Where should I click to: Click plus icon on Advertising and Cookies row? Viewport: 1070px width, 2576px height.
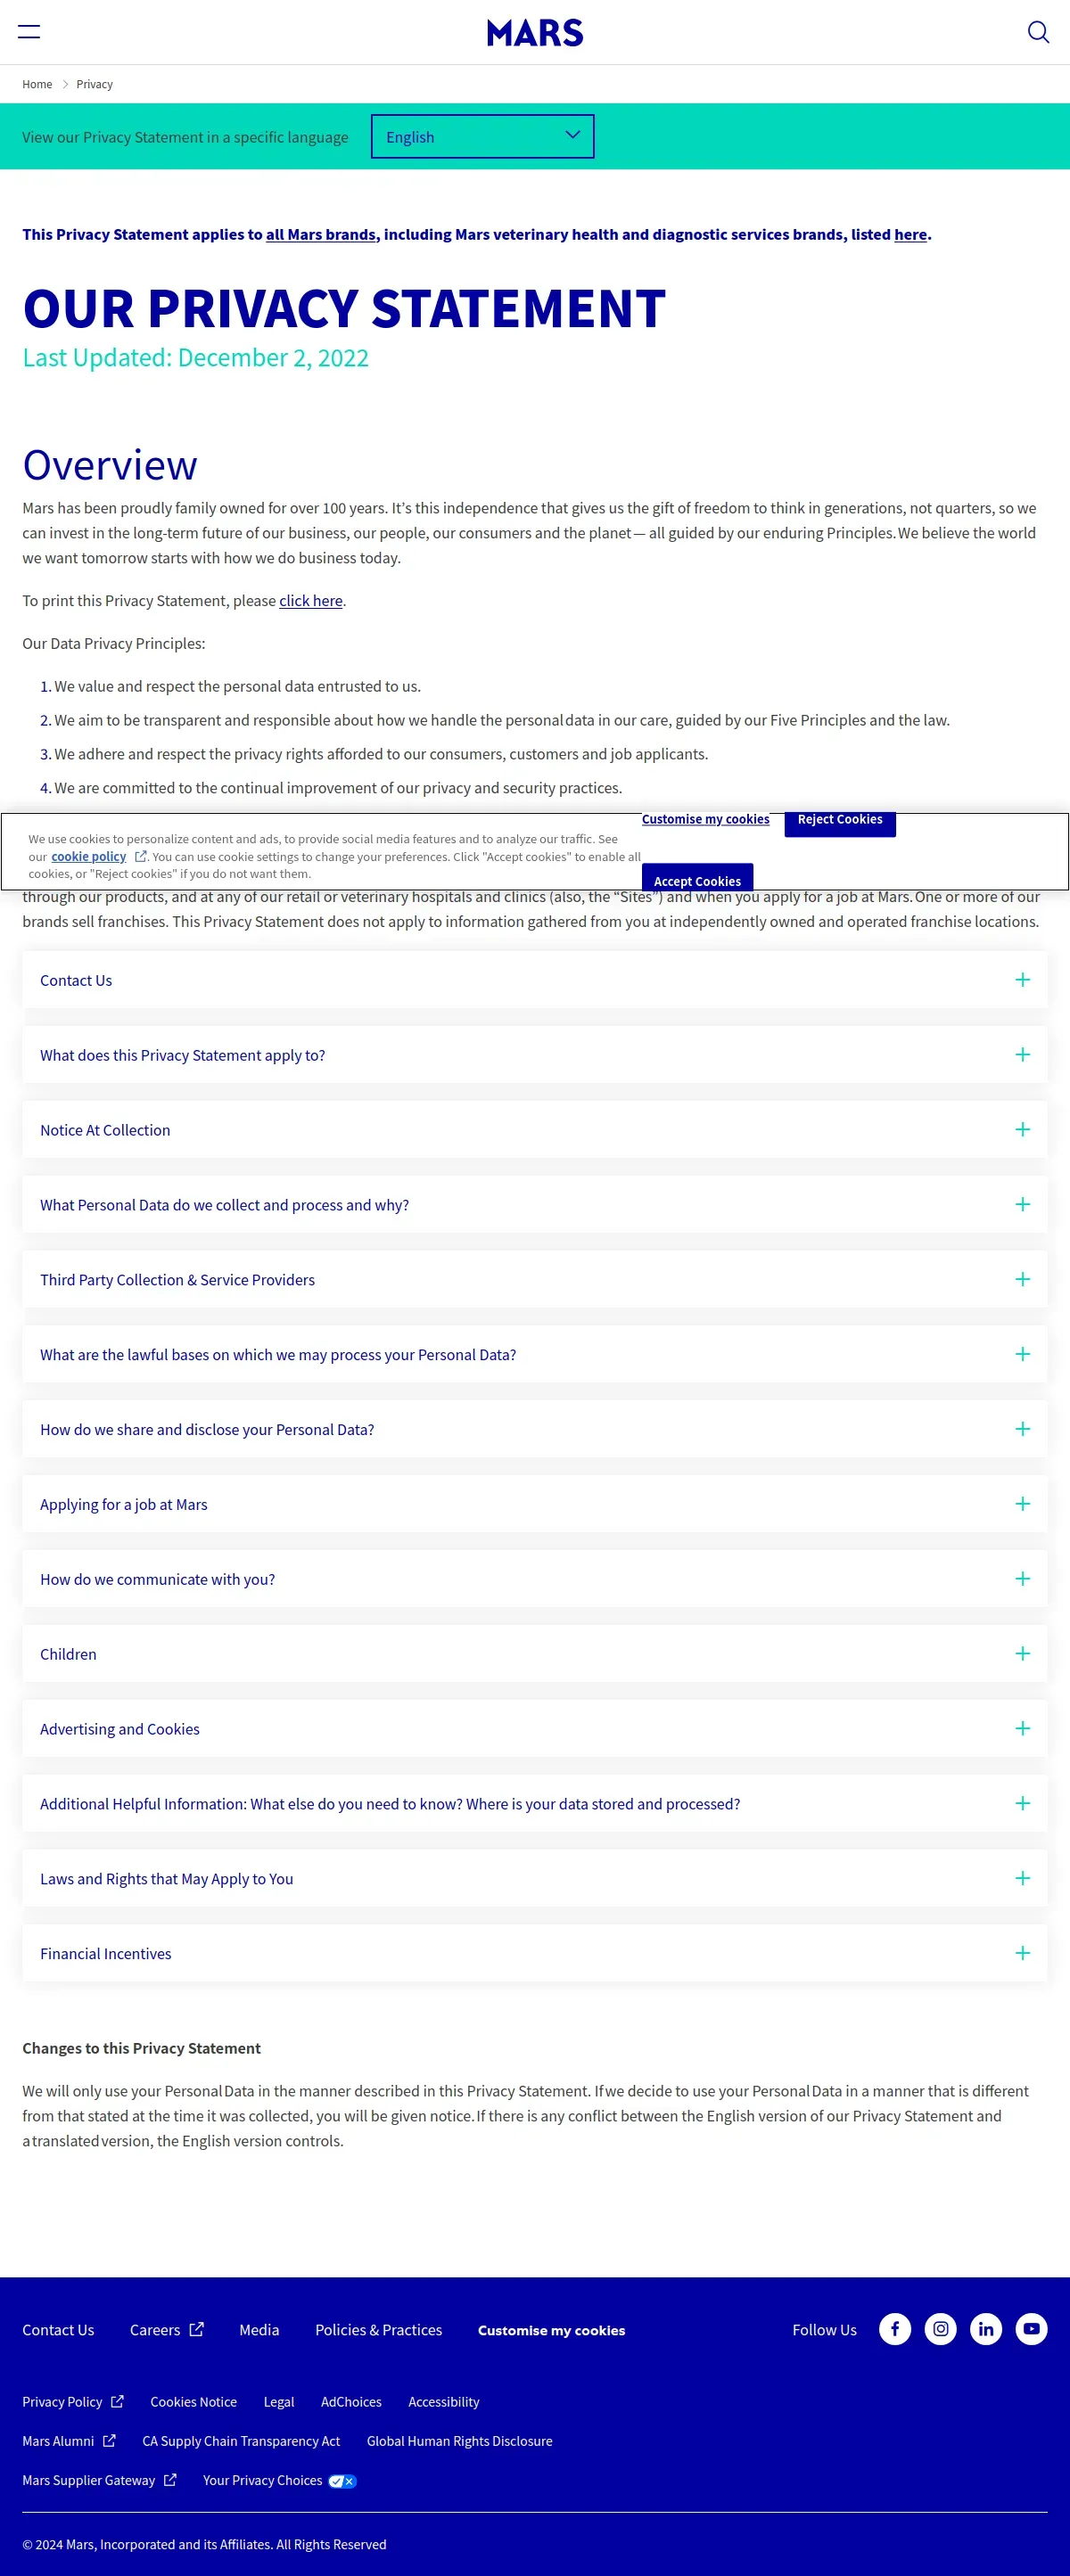tap(1022, 1728)
